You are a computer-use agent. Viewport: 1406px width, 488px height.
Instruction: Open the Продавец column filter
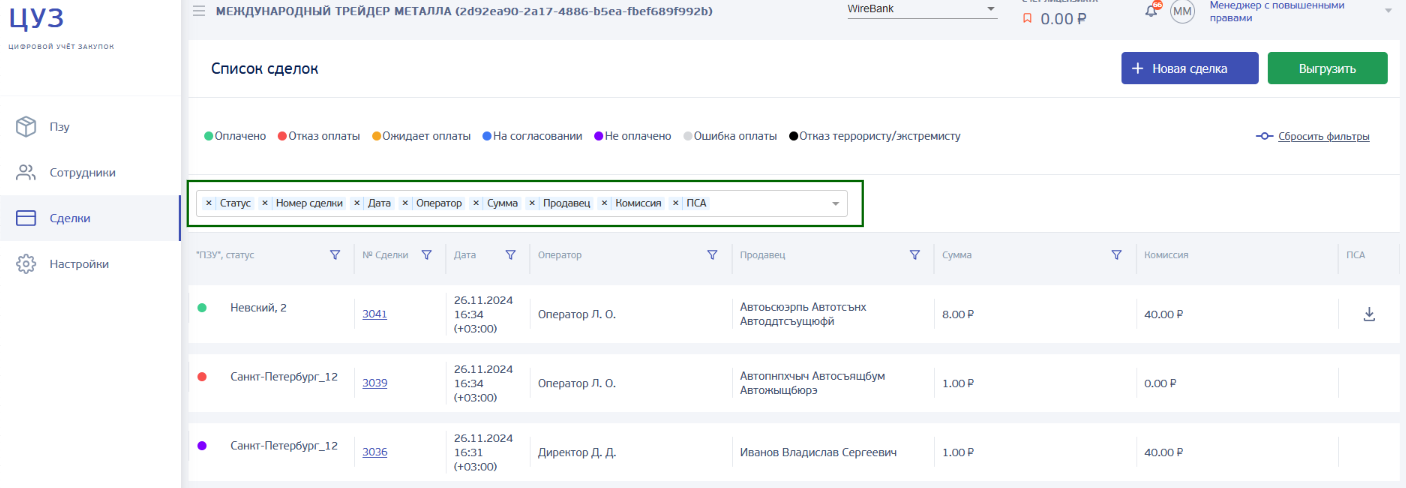click(x=915, y=255)
